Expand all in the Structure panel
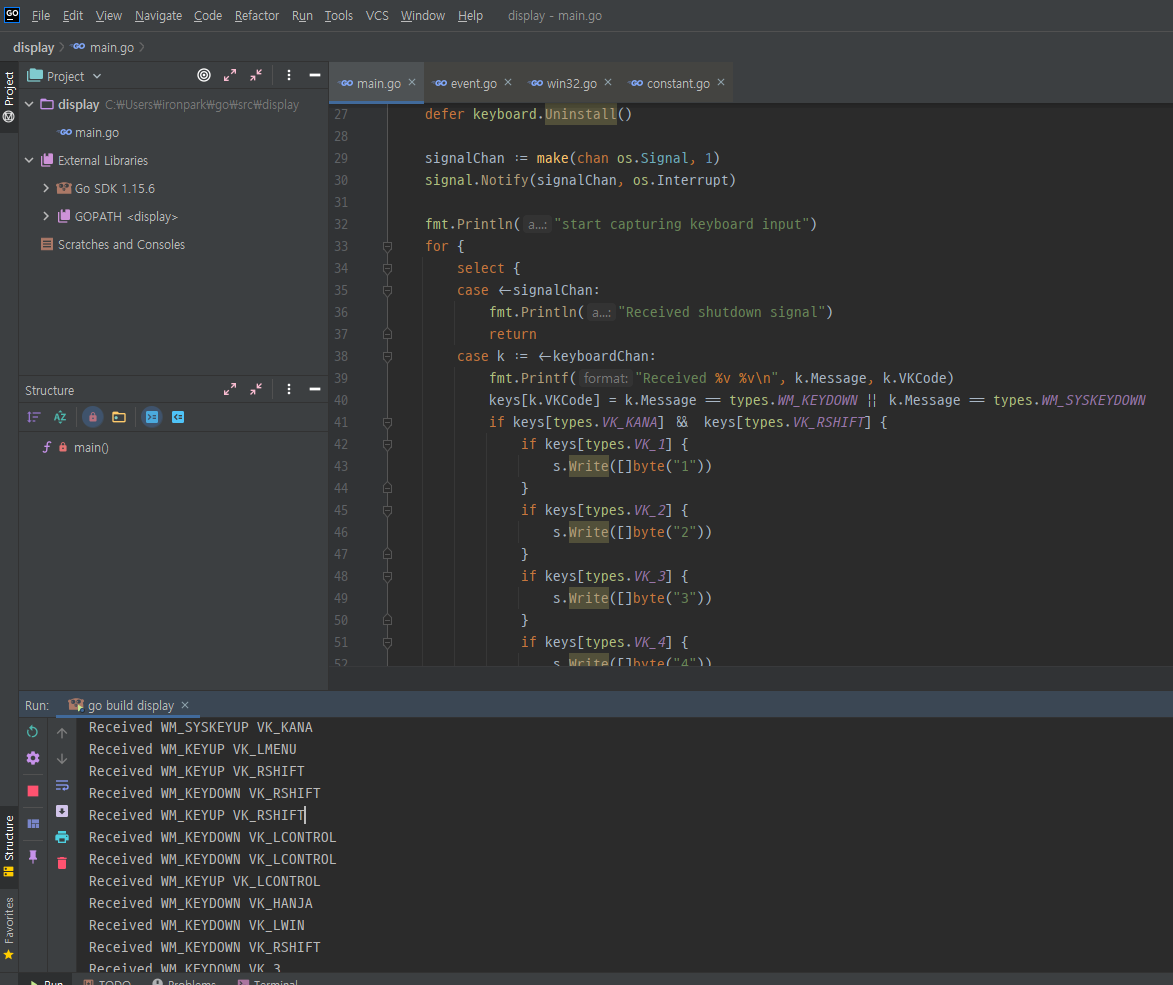Viewport: 1173px width, 985px height. 230,390
